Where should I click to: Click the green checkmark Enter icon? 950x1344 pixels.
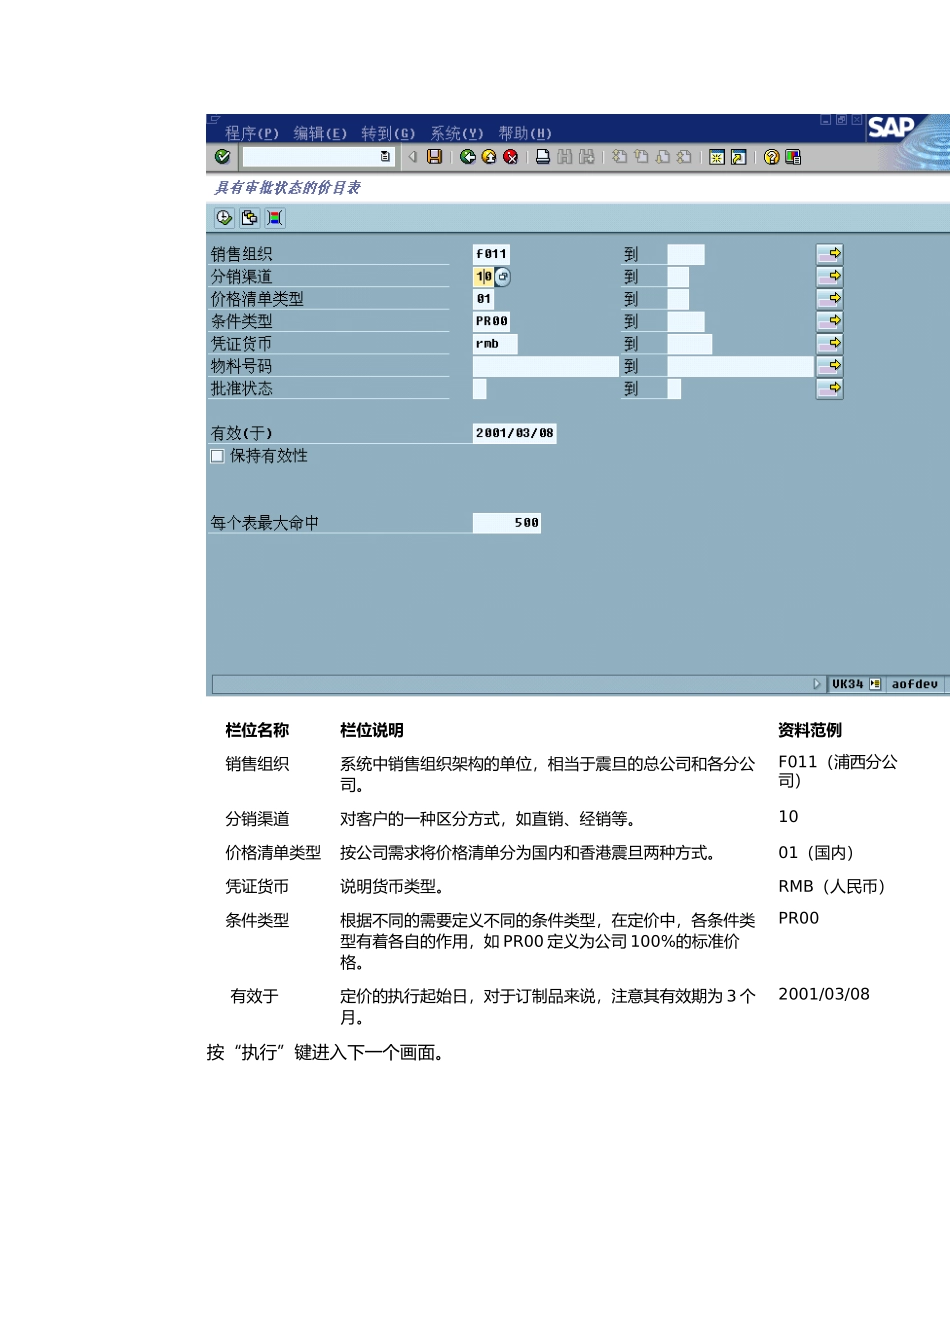point(222,157)
